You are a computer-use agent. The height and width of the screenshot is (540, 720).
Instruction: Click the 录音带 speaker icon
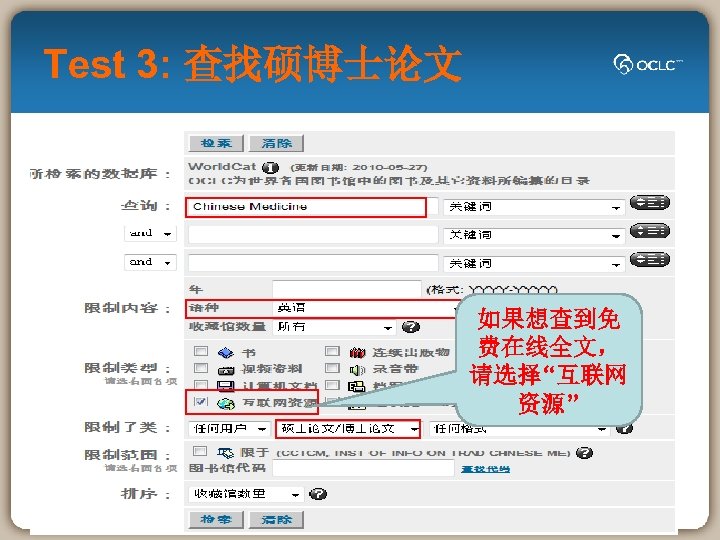click(x=357, y=370)
